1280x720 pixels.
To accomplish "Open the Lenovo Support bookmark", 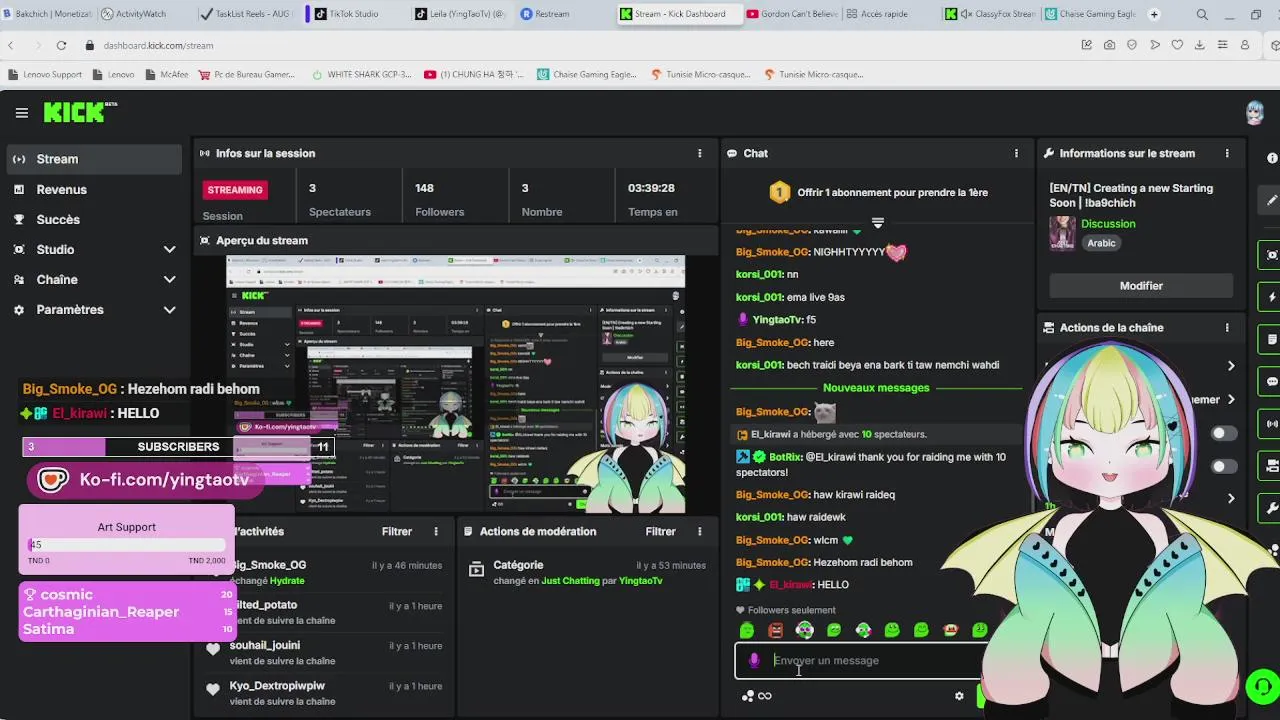I will [x=45, y=74].
